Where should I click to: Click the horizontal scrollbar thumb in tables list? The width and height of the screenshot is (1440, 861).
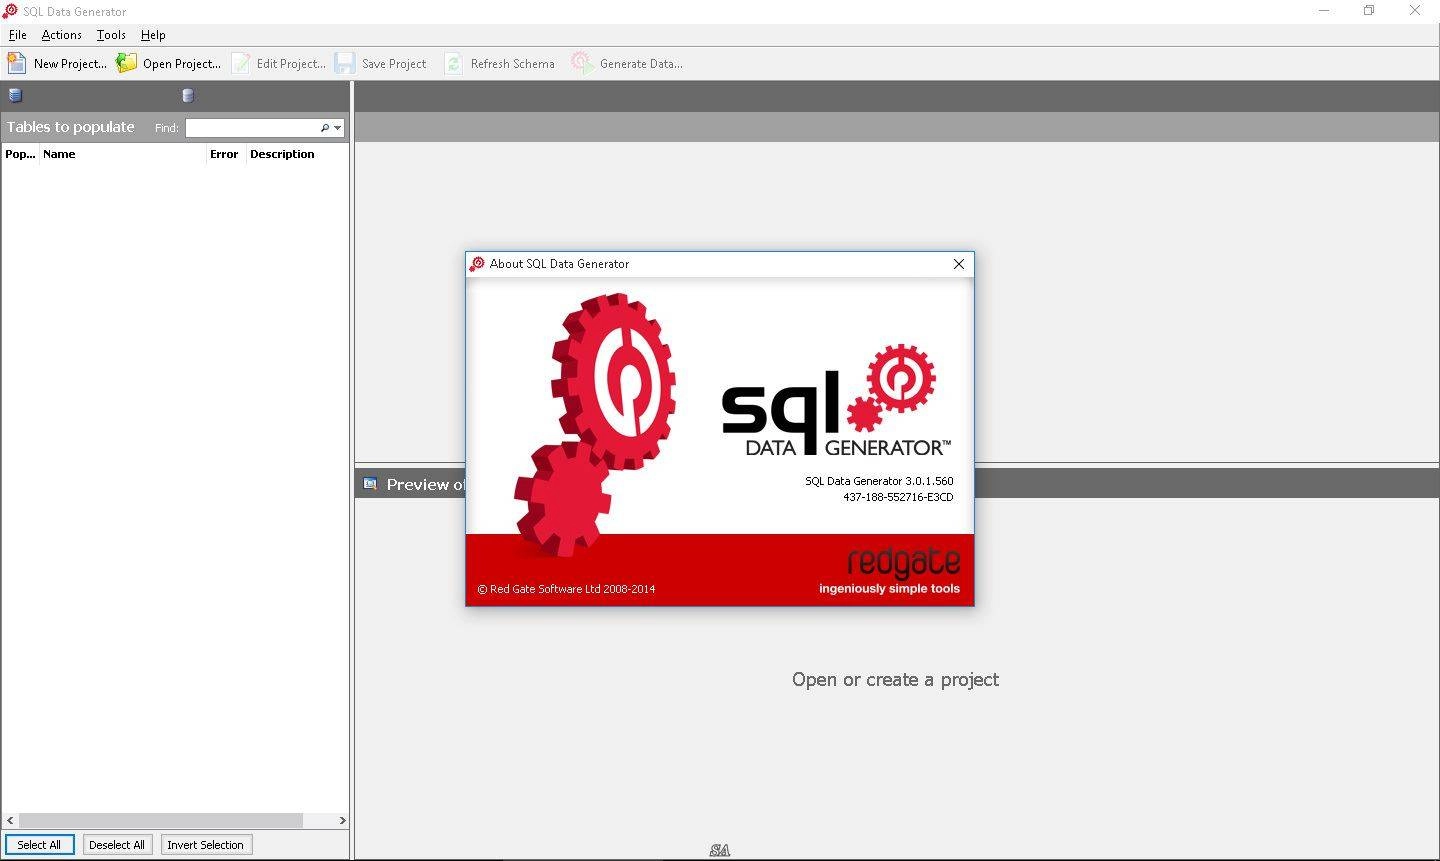pos(161,820)
